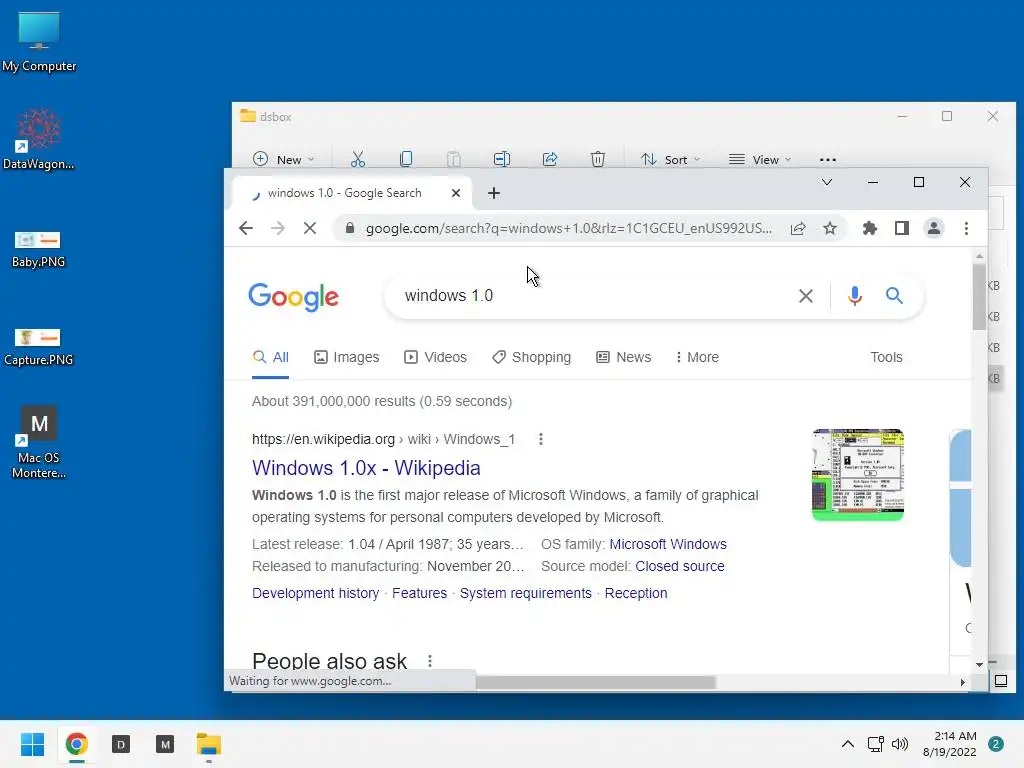The image size is (1024, 768).
Task: Click the Google search magnifier button
Action: point(894,296)
